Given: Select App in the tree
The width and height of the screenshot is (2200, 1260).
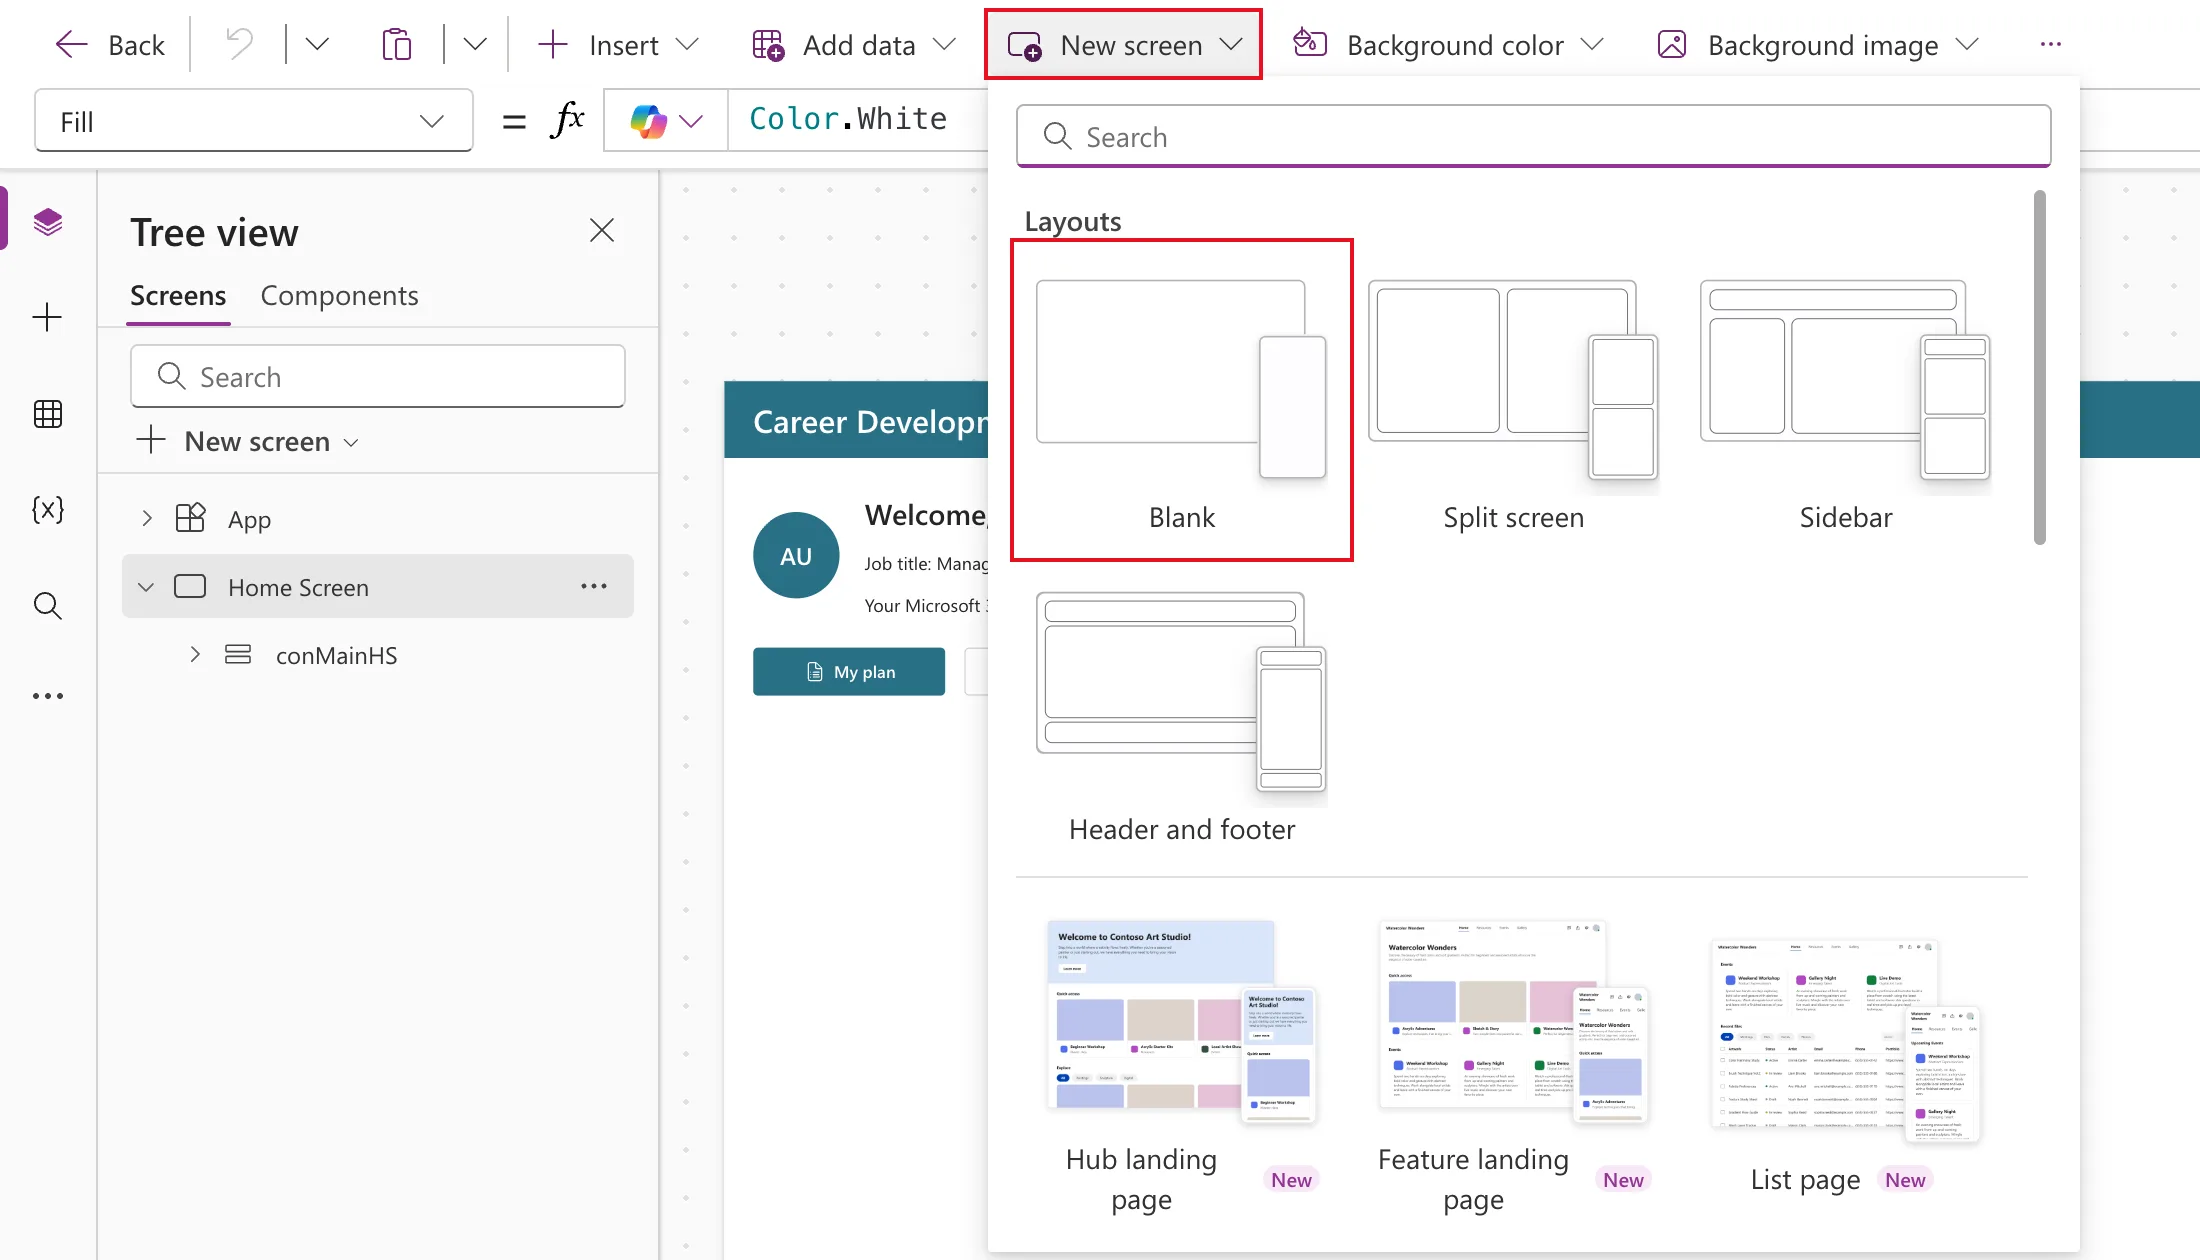Looking at the screenshot, I should click(249, 519).
